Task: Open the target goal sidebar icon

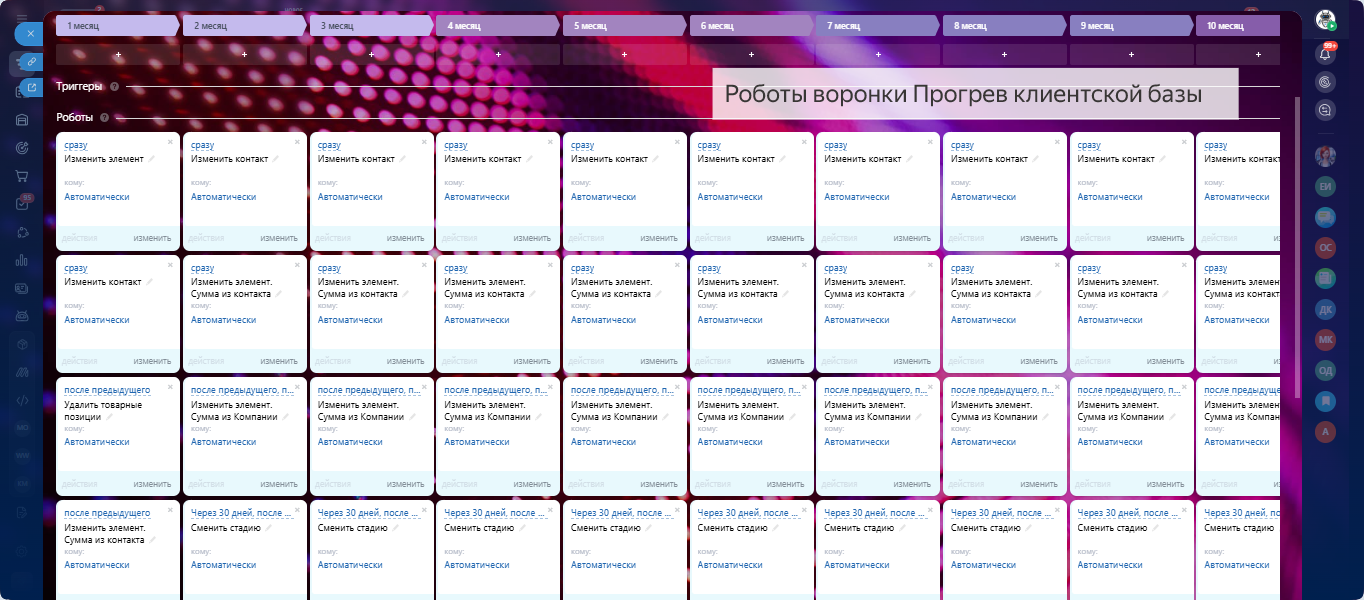Action: 22,148
